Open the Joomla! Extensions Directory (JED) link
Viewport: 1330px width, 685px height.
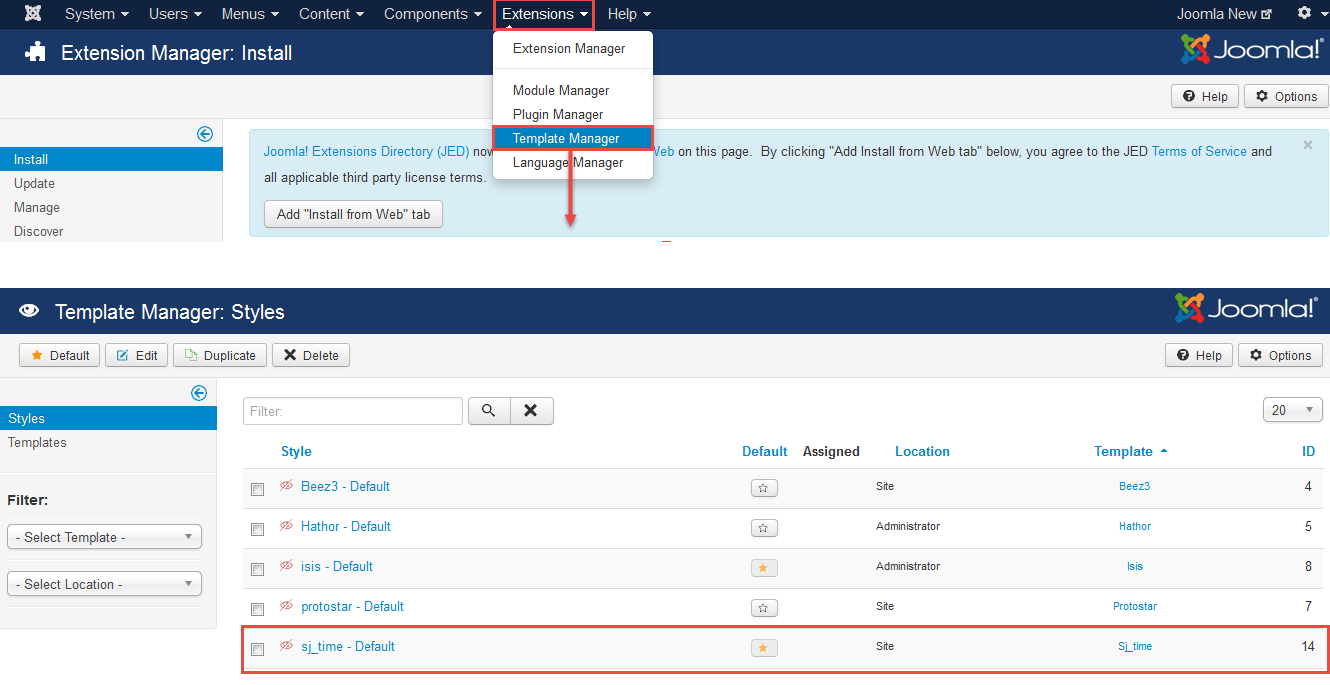pos(366,152)
